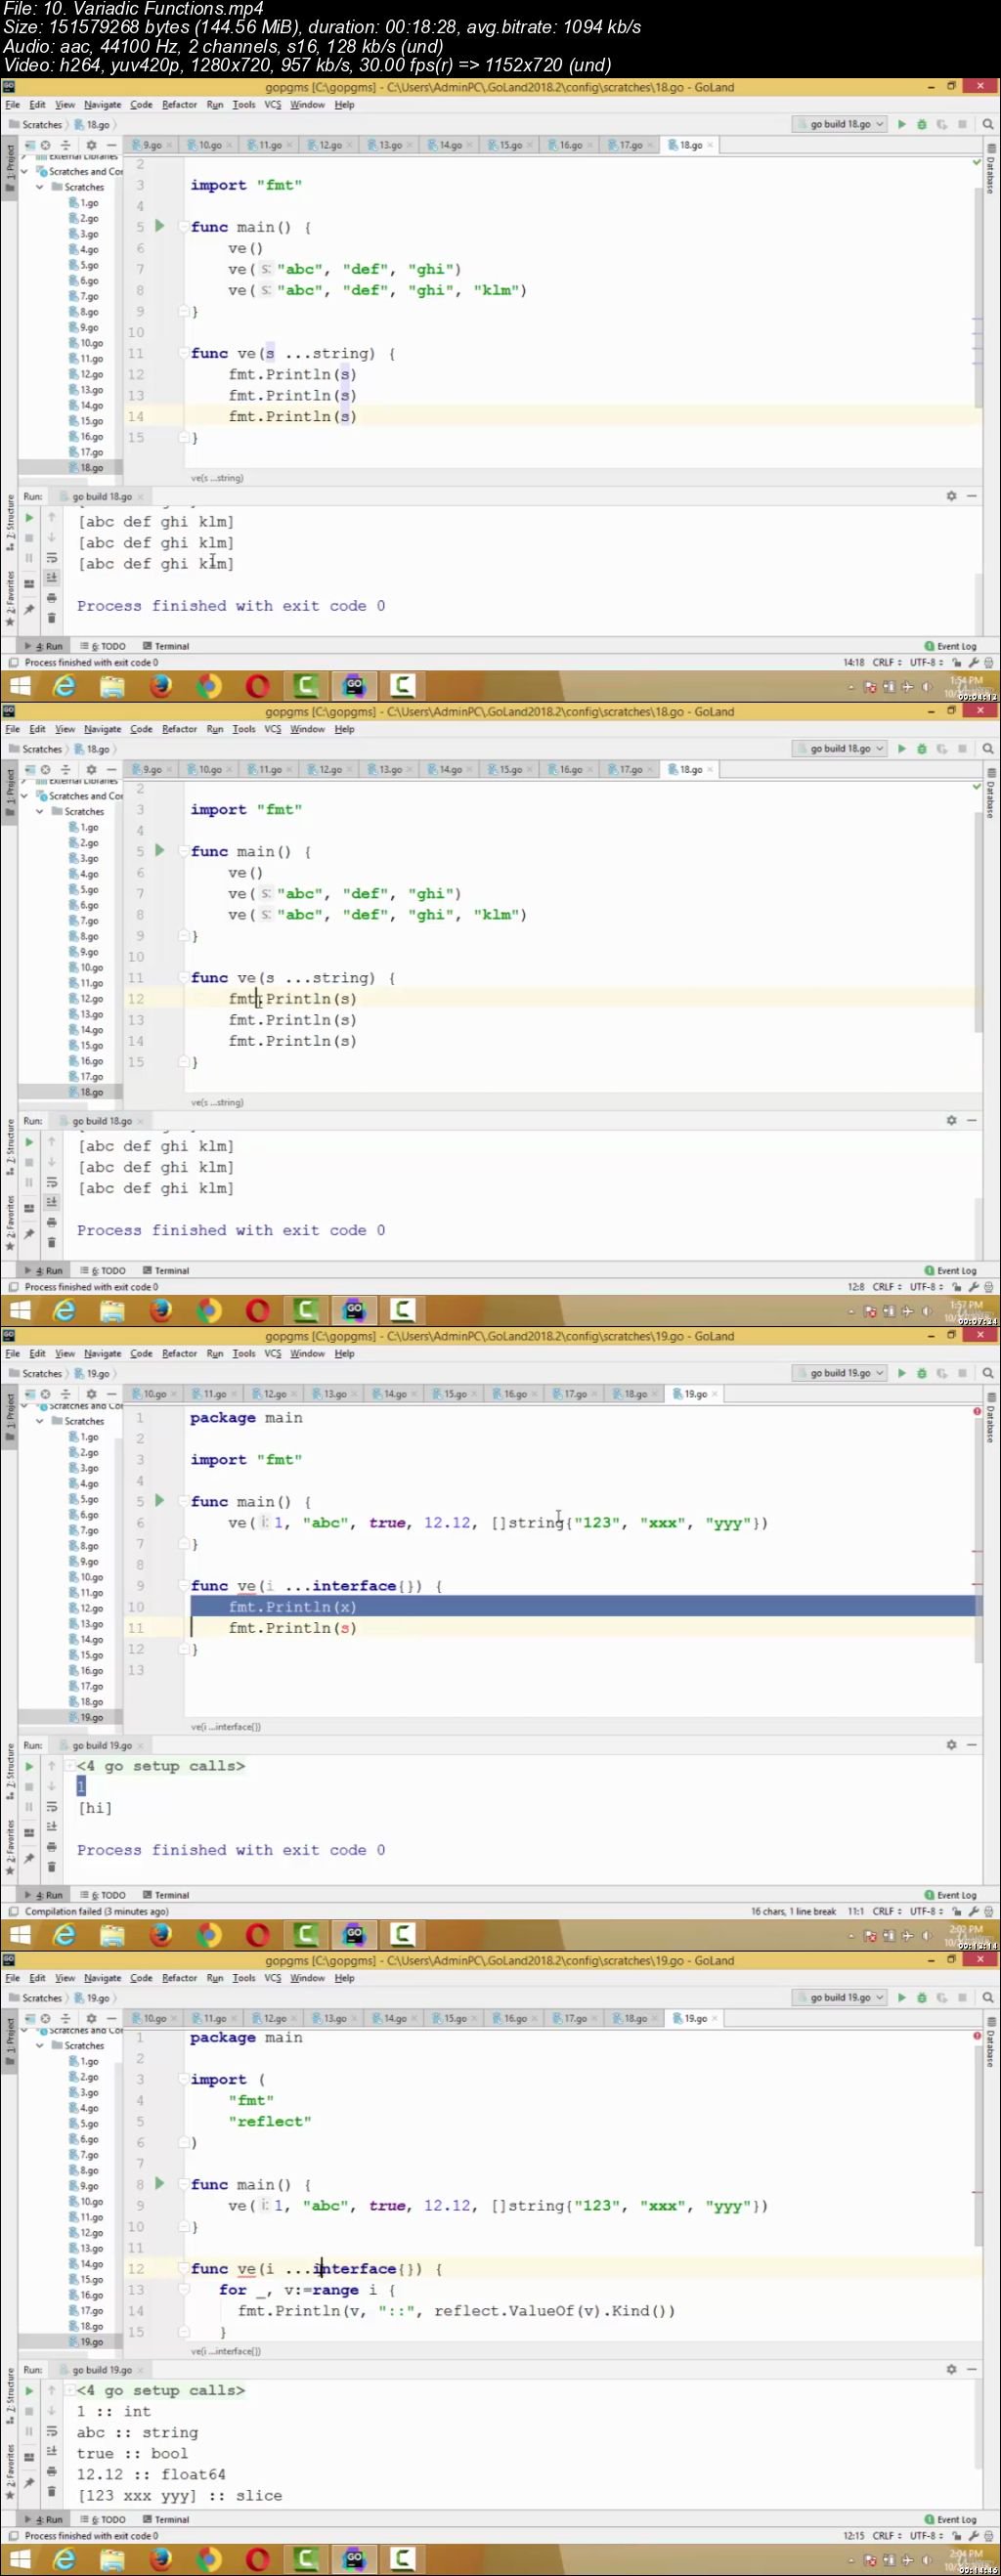
Task: Open the Window menu in the bottom frame
Action: click(307, 1978)
